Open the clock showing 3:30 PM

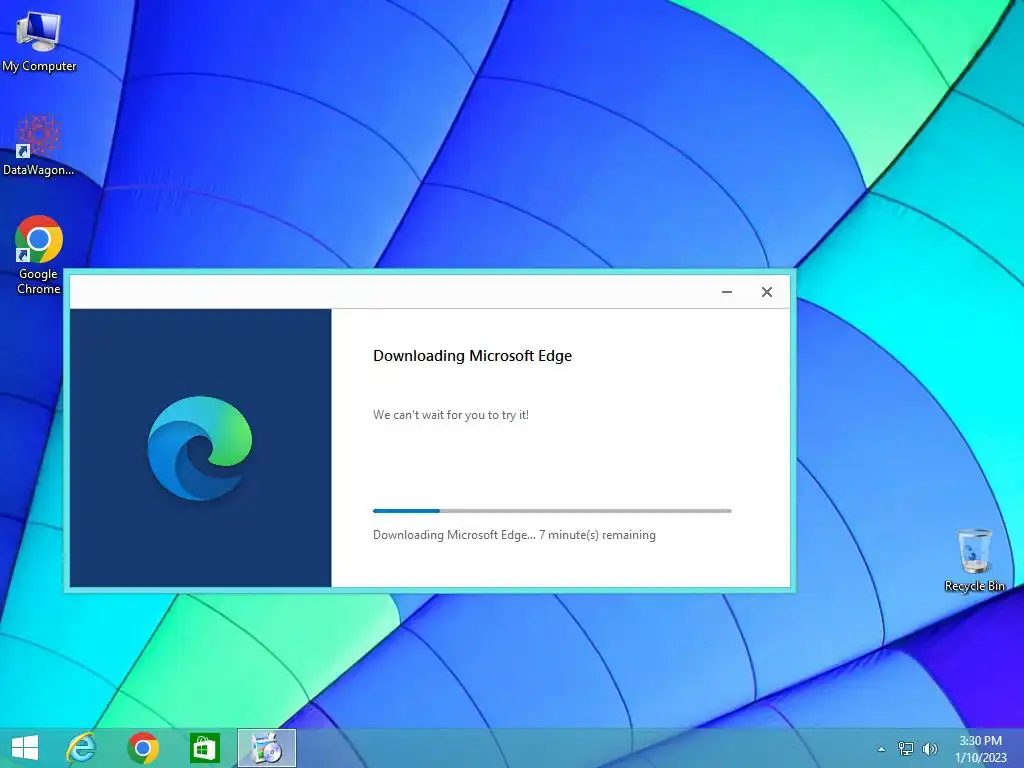click(x=980, y=749)
